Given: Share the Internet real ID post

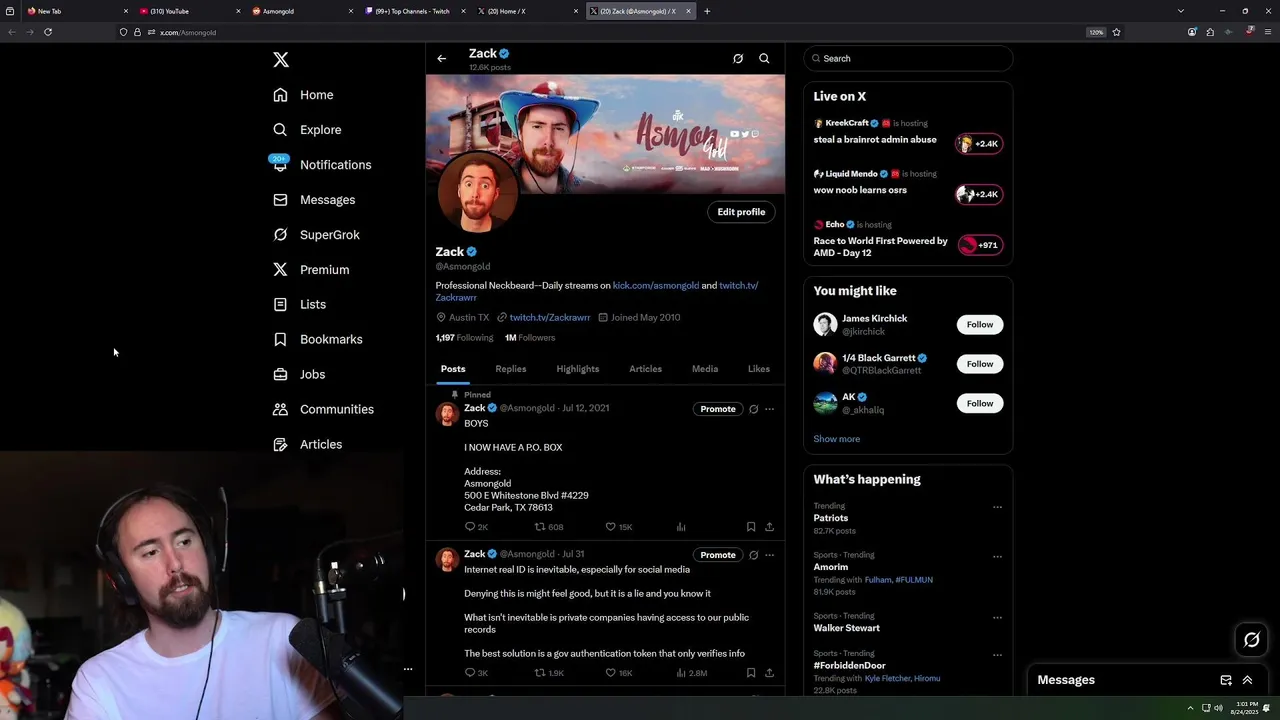Looking at the screenshot, I should (x=769, y=673).
